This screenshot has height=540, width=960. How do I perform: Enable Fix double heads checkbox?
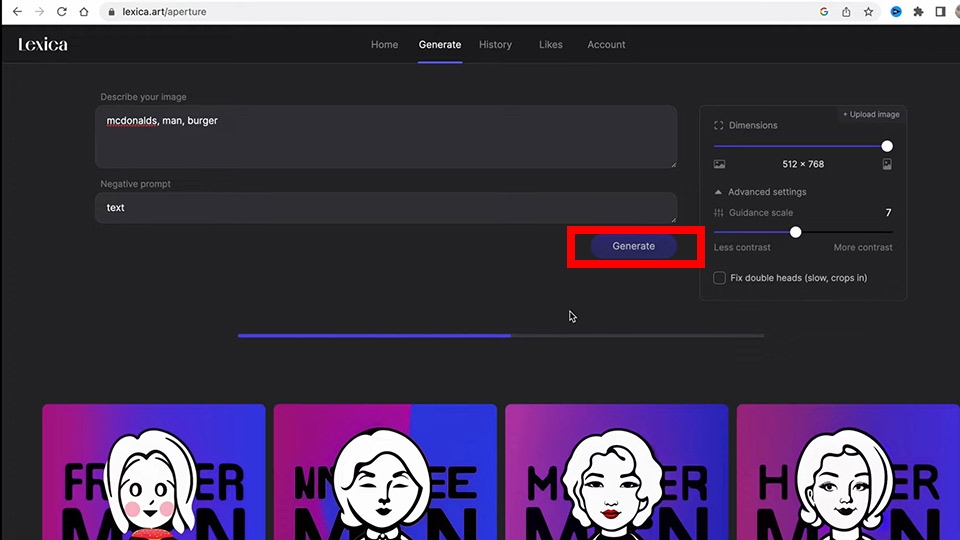click(719, 278)
